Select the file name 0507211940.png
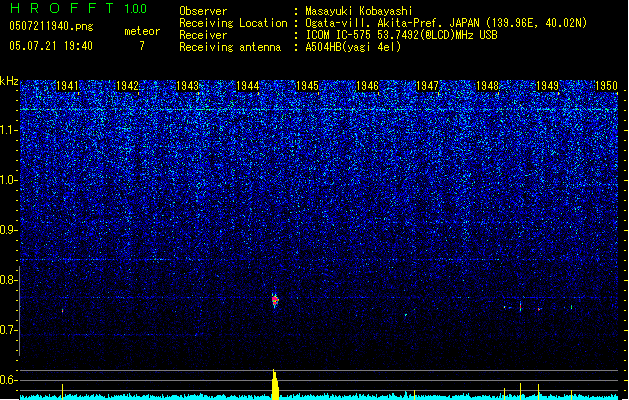 (51, 26)
